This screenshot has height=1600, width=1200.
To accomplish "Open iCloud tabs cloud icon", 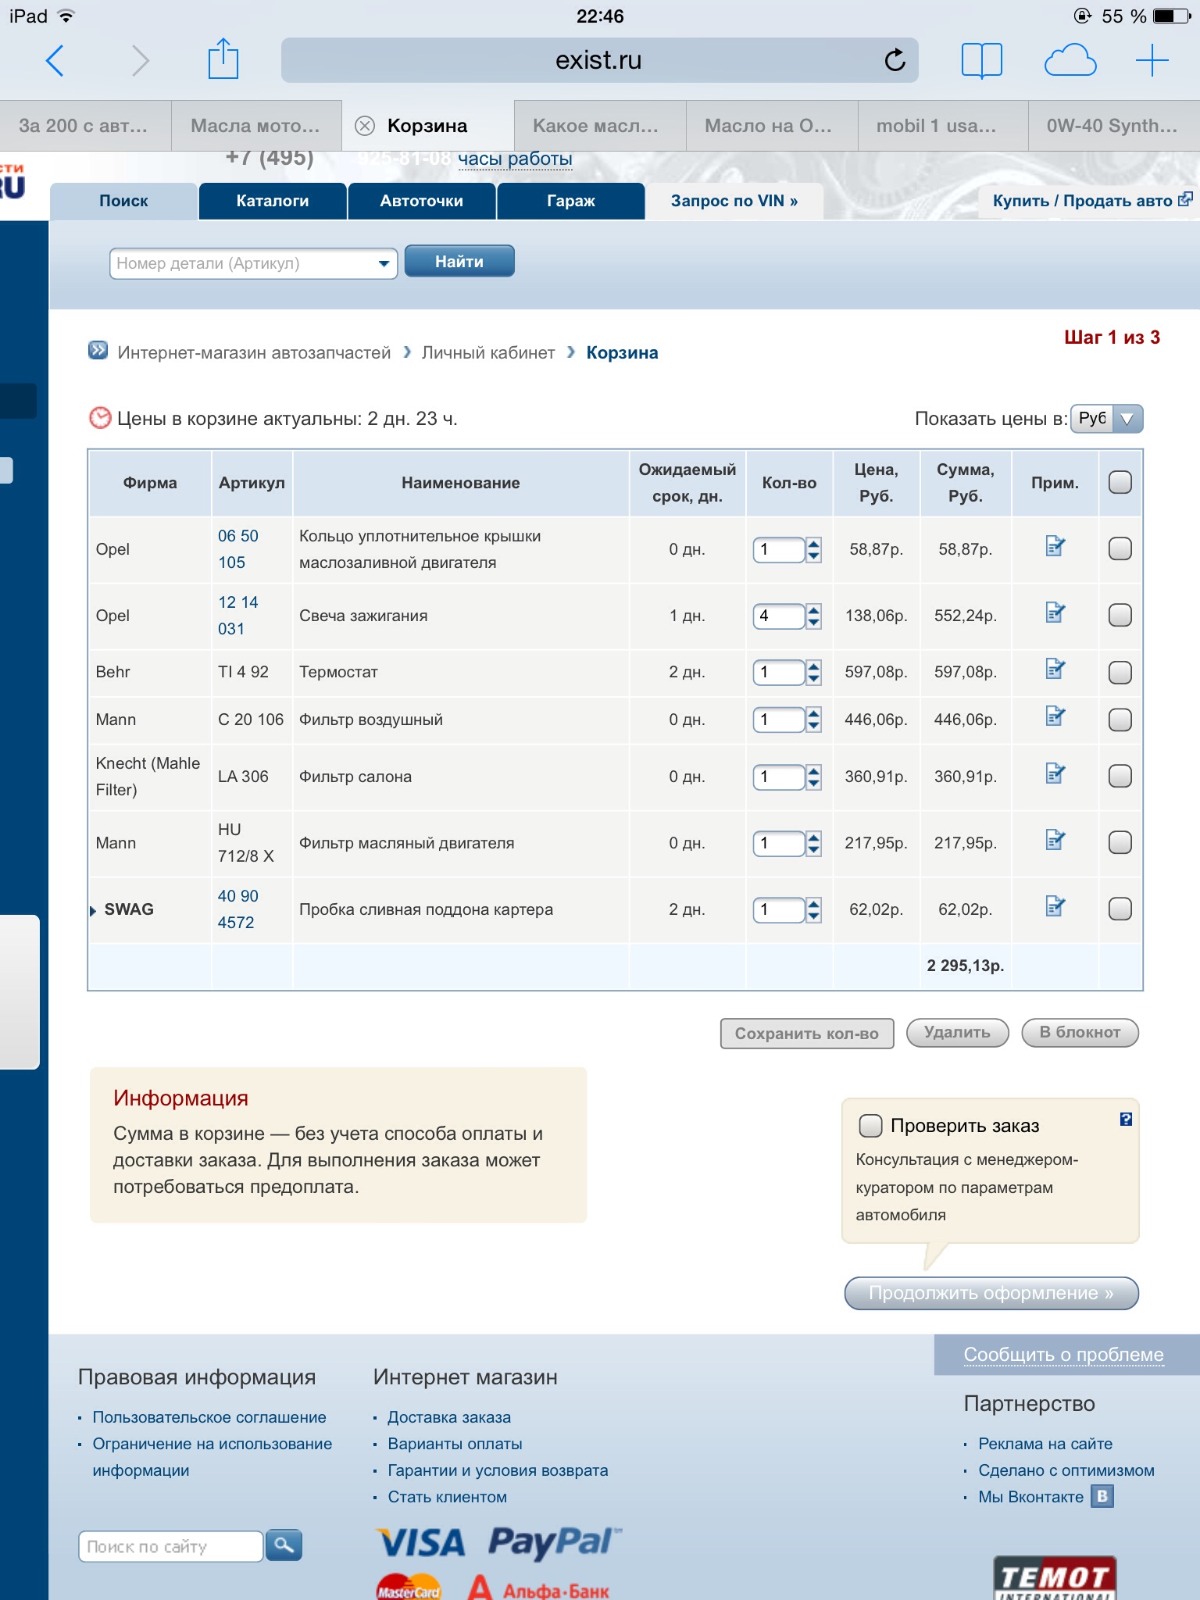I will point(1070,60).
